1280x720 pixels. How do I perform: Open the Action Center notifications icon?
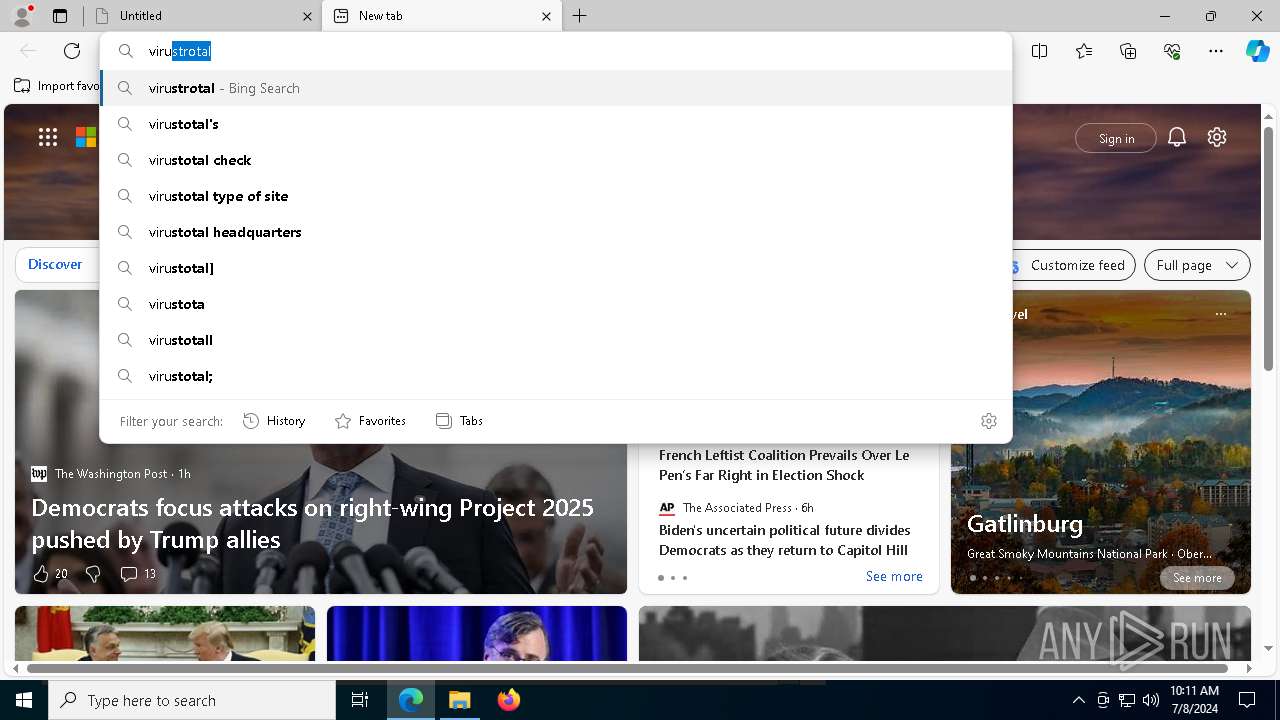(x=1247, y=700)
